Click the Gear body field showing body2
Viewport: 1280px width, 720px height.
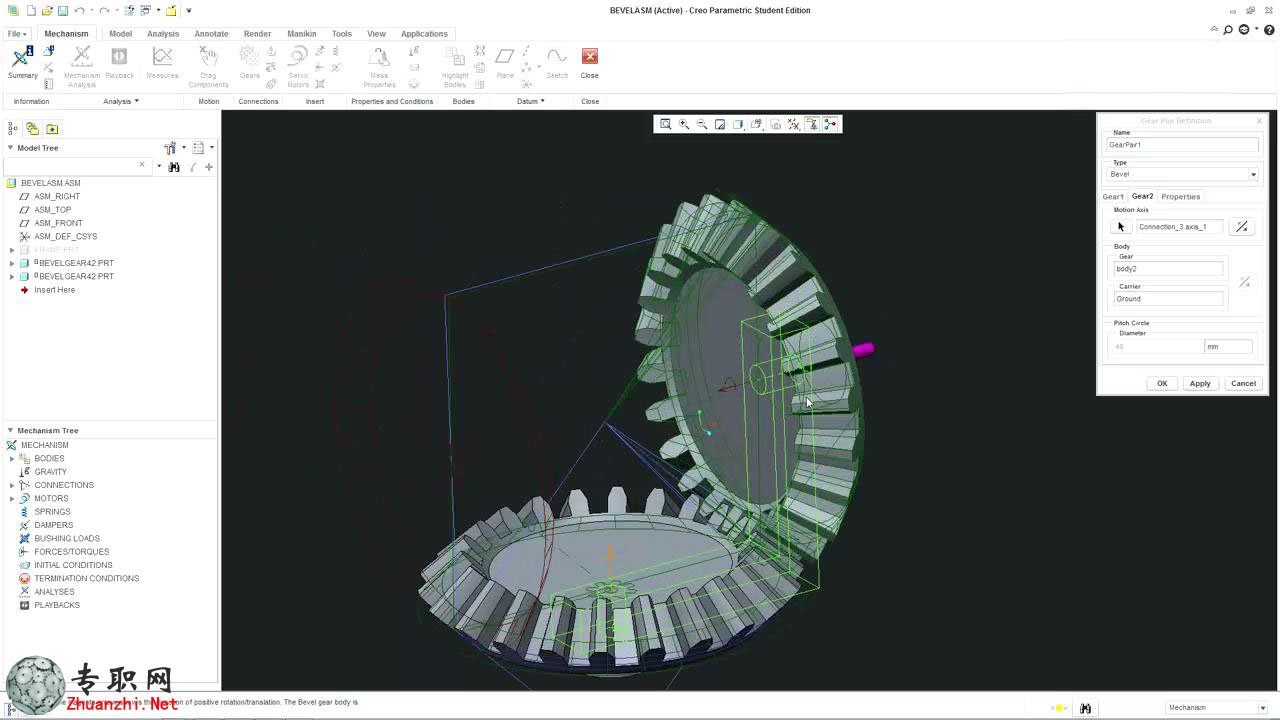[1168, 269]
